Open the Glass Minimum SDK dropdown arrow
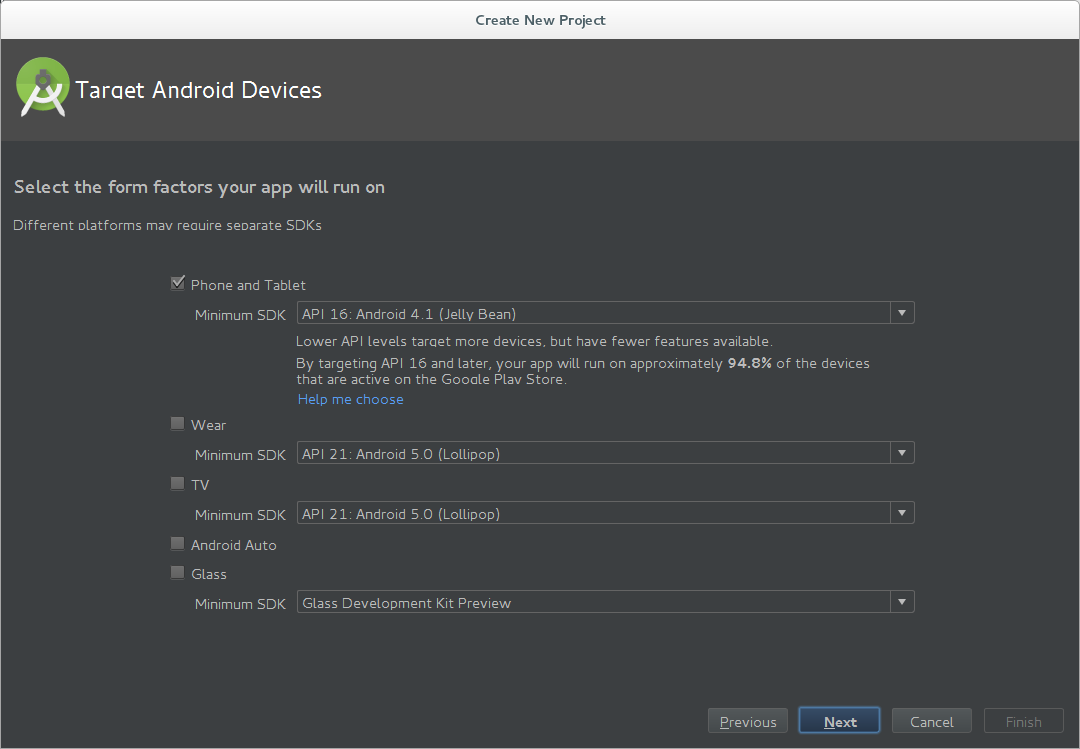The width and height of the screenshot is (1080, 749). 902,602
